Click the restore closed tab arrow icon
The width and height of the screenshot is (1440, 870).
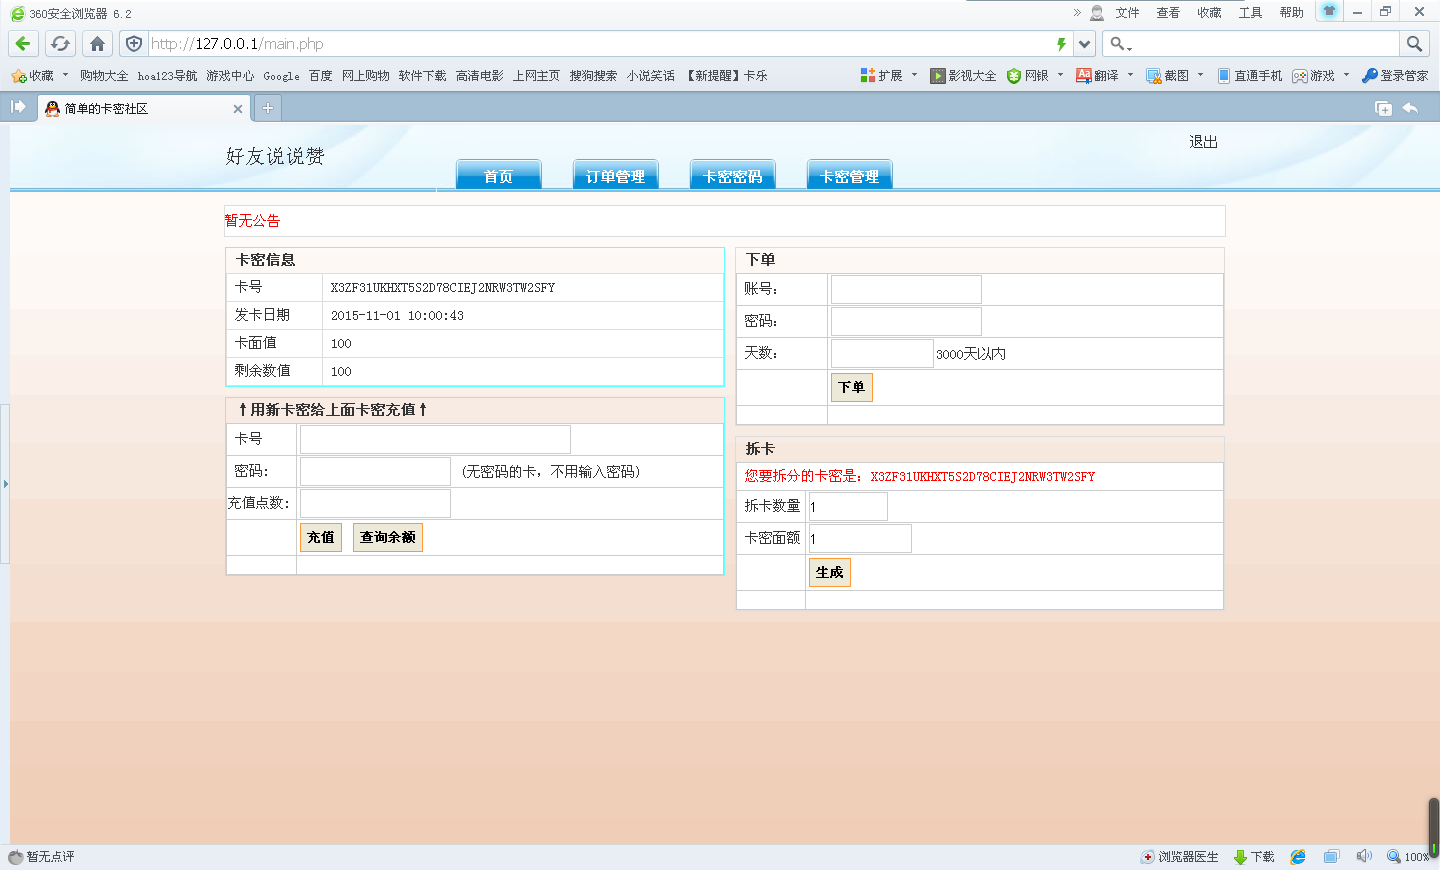(1411, 108)
